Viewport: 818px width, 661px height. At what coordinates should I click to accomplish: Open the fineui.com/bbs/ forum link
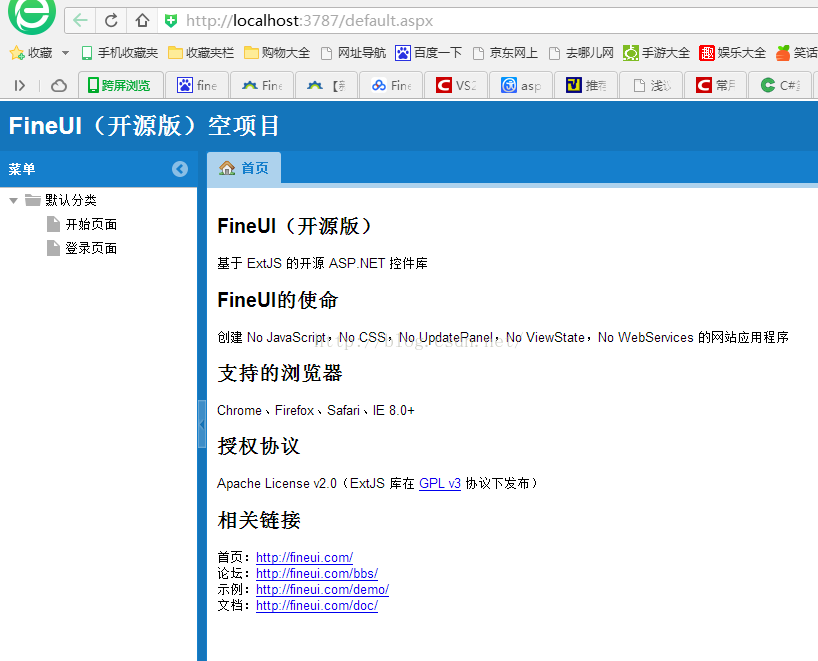coord(317,574)
